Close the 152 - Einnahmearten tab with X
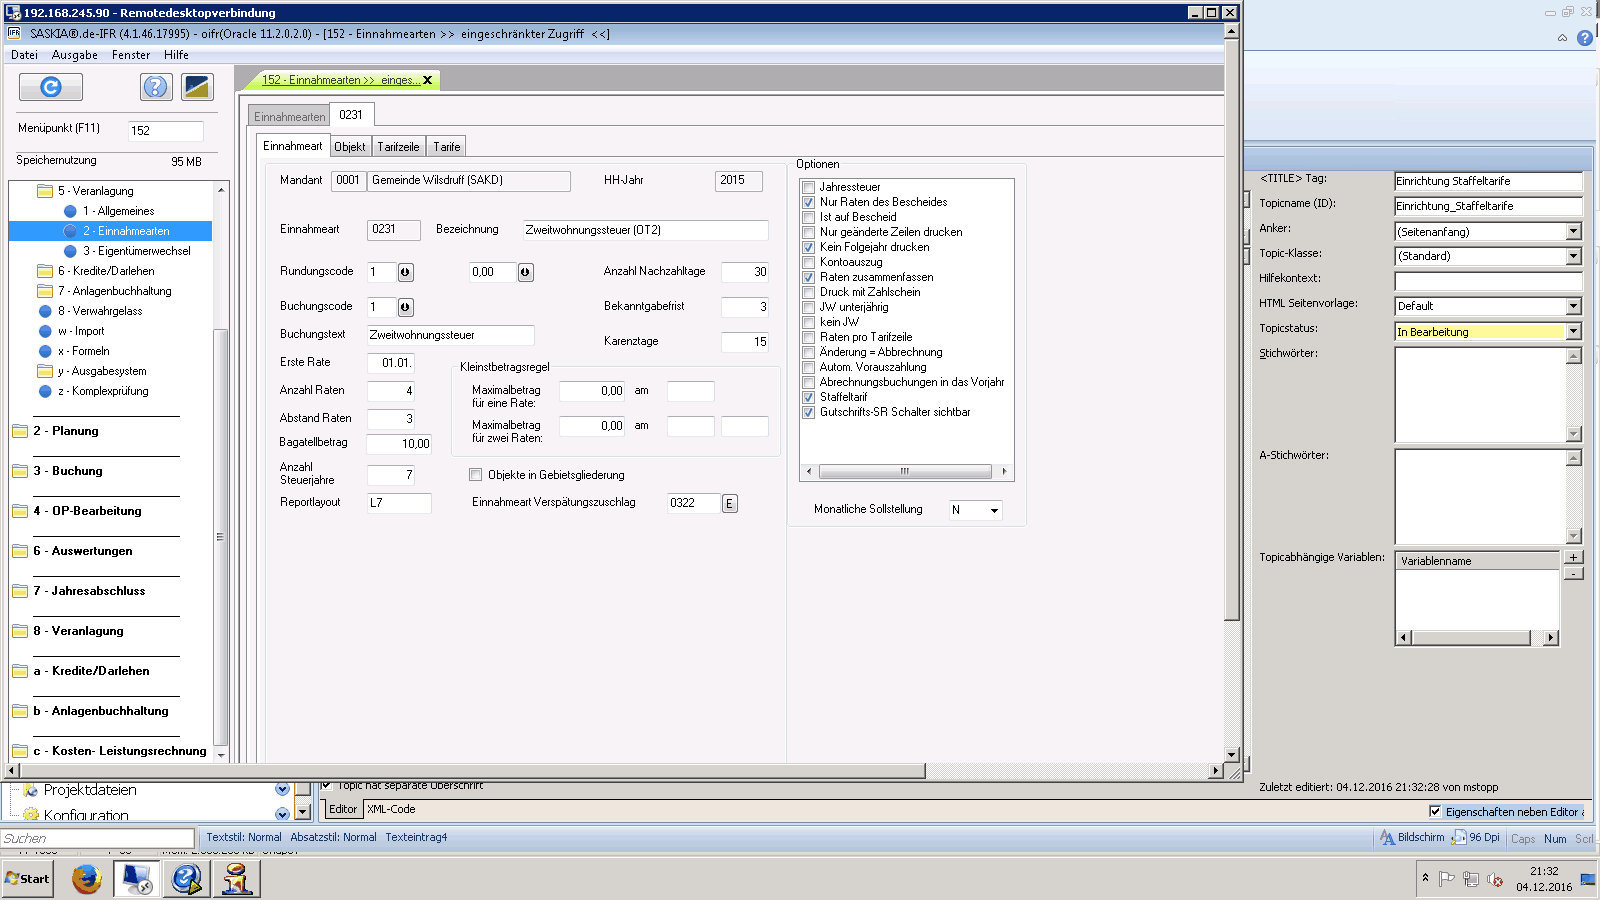The image size is (1600, 900). coord(428,80)
